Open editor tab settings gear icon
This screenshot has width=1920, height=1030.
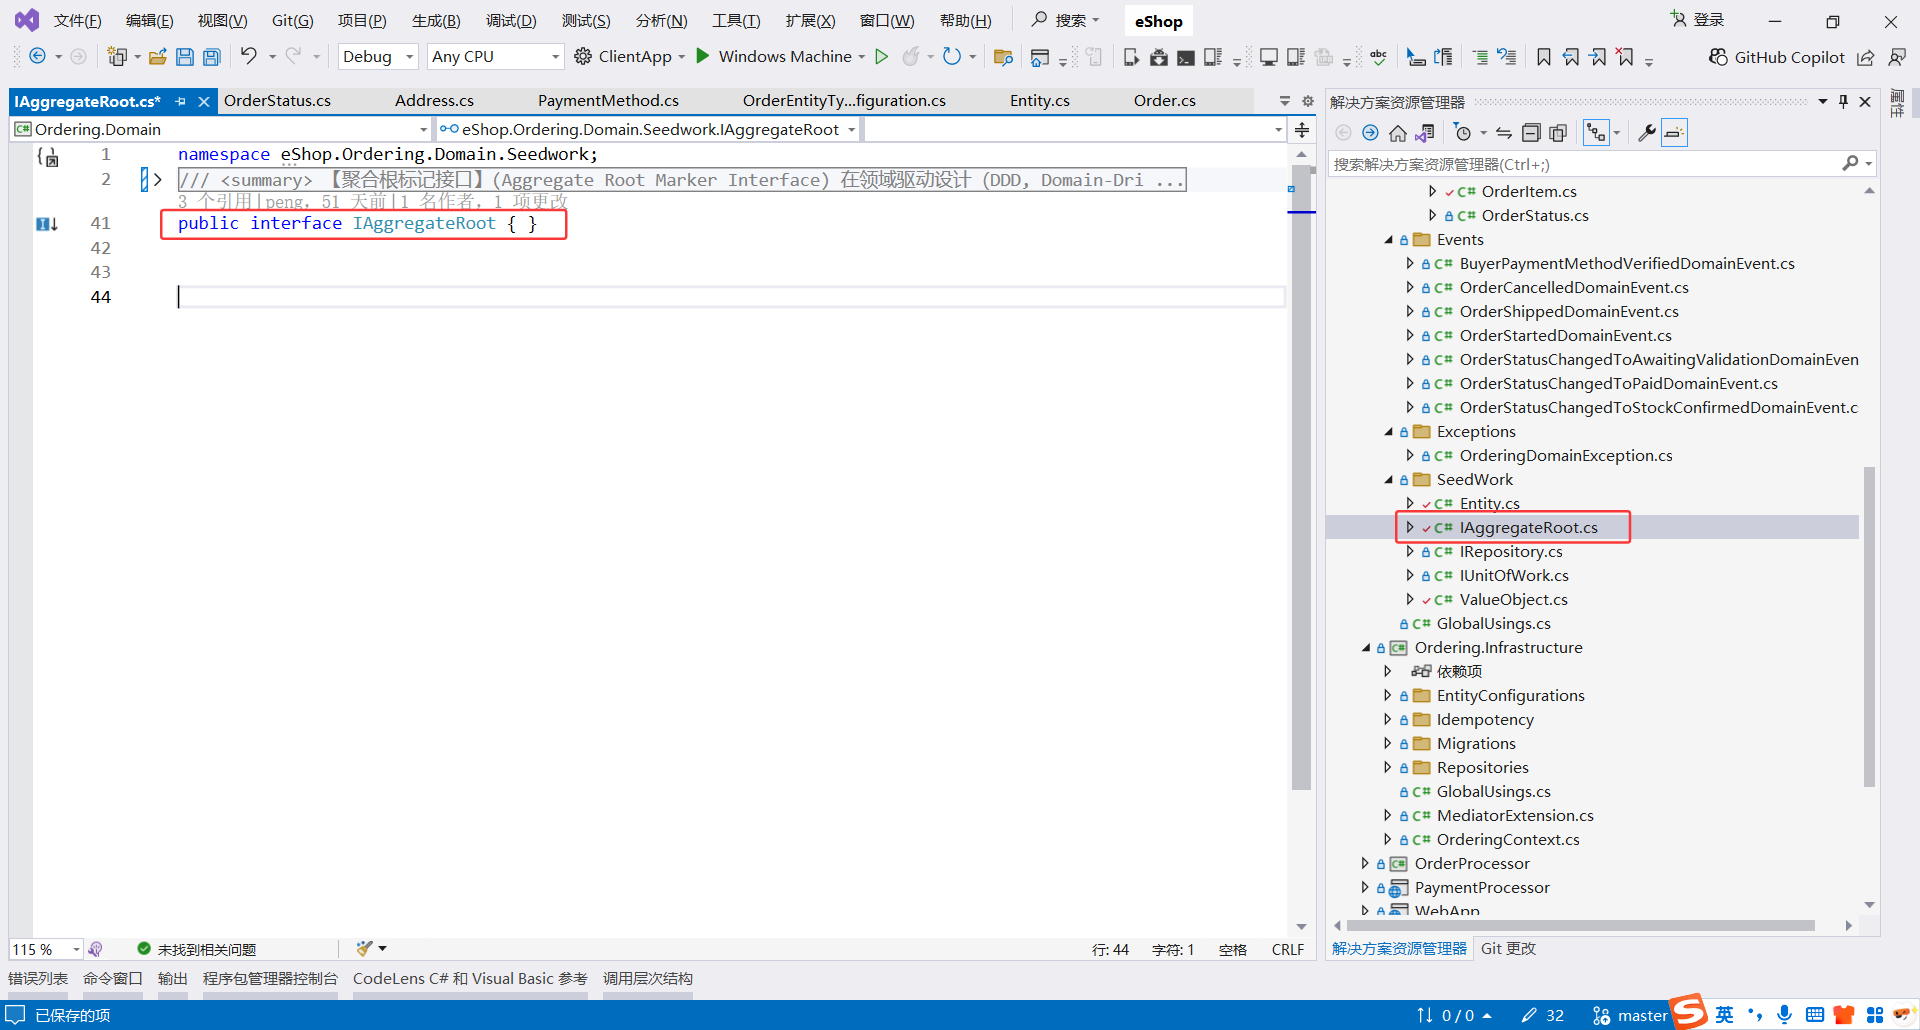click(x=1308, y=101)
